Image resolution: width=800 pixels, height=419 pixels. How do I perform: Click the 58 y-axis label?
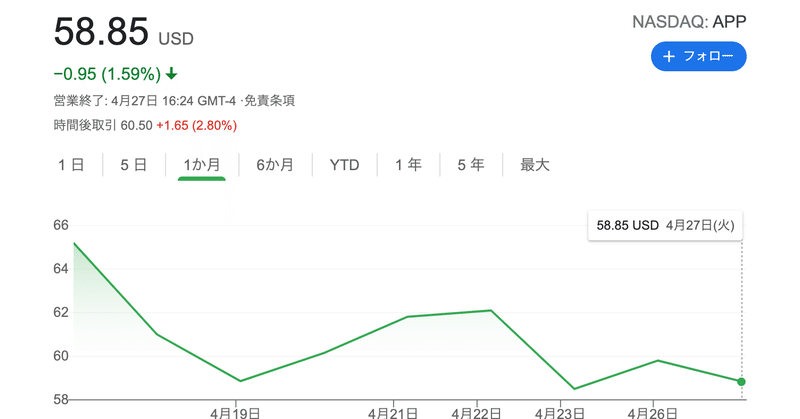pyautogui.click(x=61, y=399)
